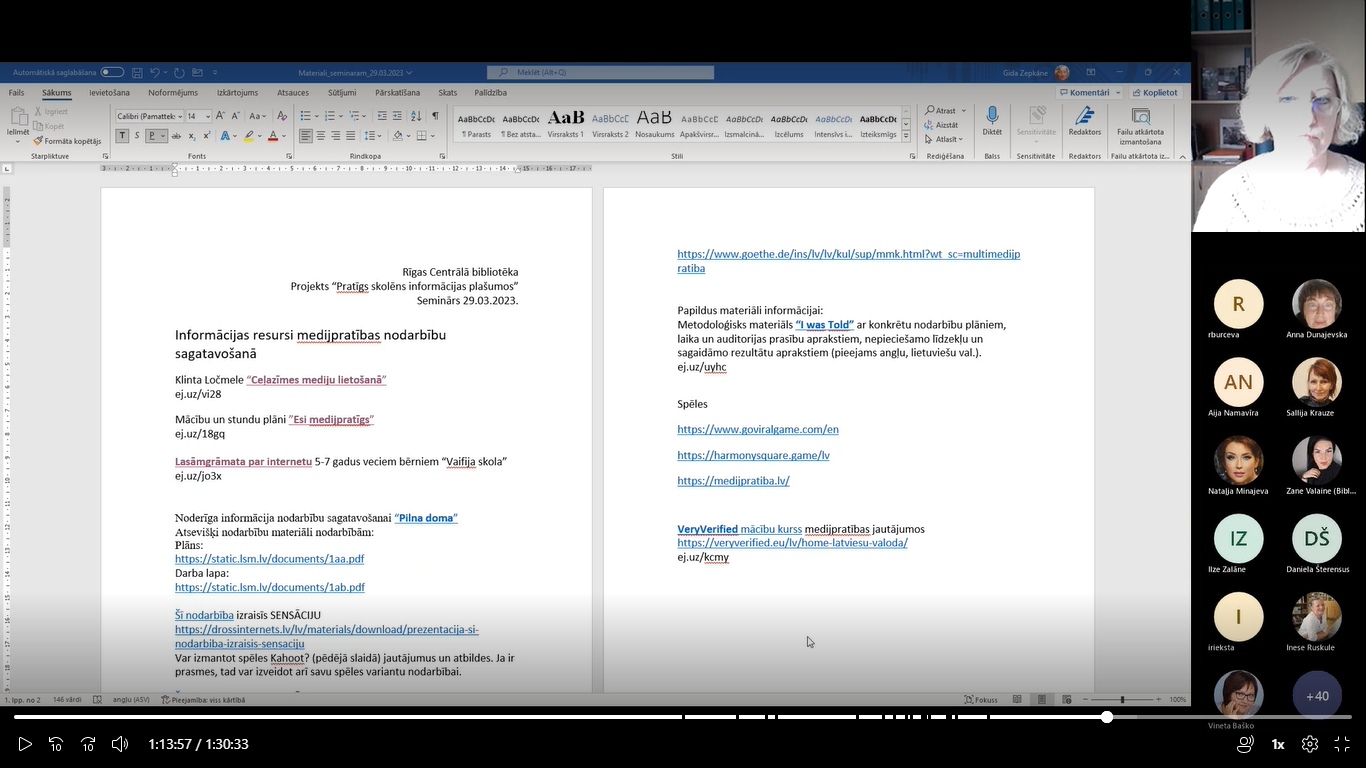Screen dimensions: 1366x768
Task: Click the decrease indent icon
Action: pyautogui.click(x=382, y=116)
